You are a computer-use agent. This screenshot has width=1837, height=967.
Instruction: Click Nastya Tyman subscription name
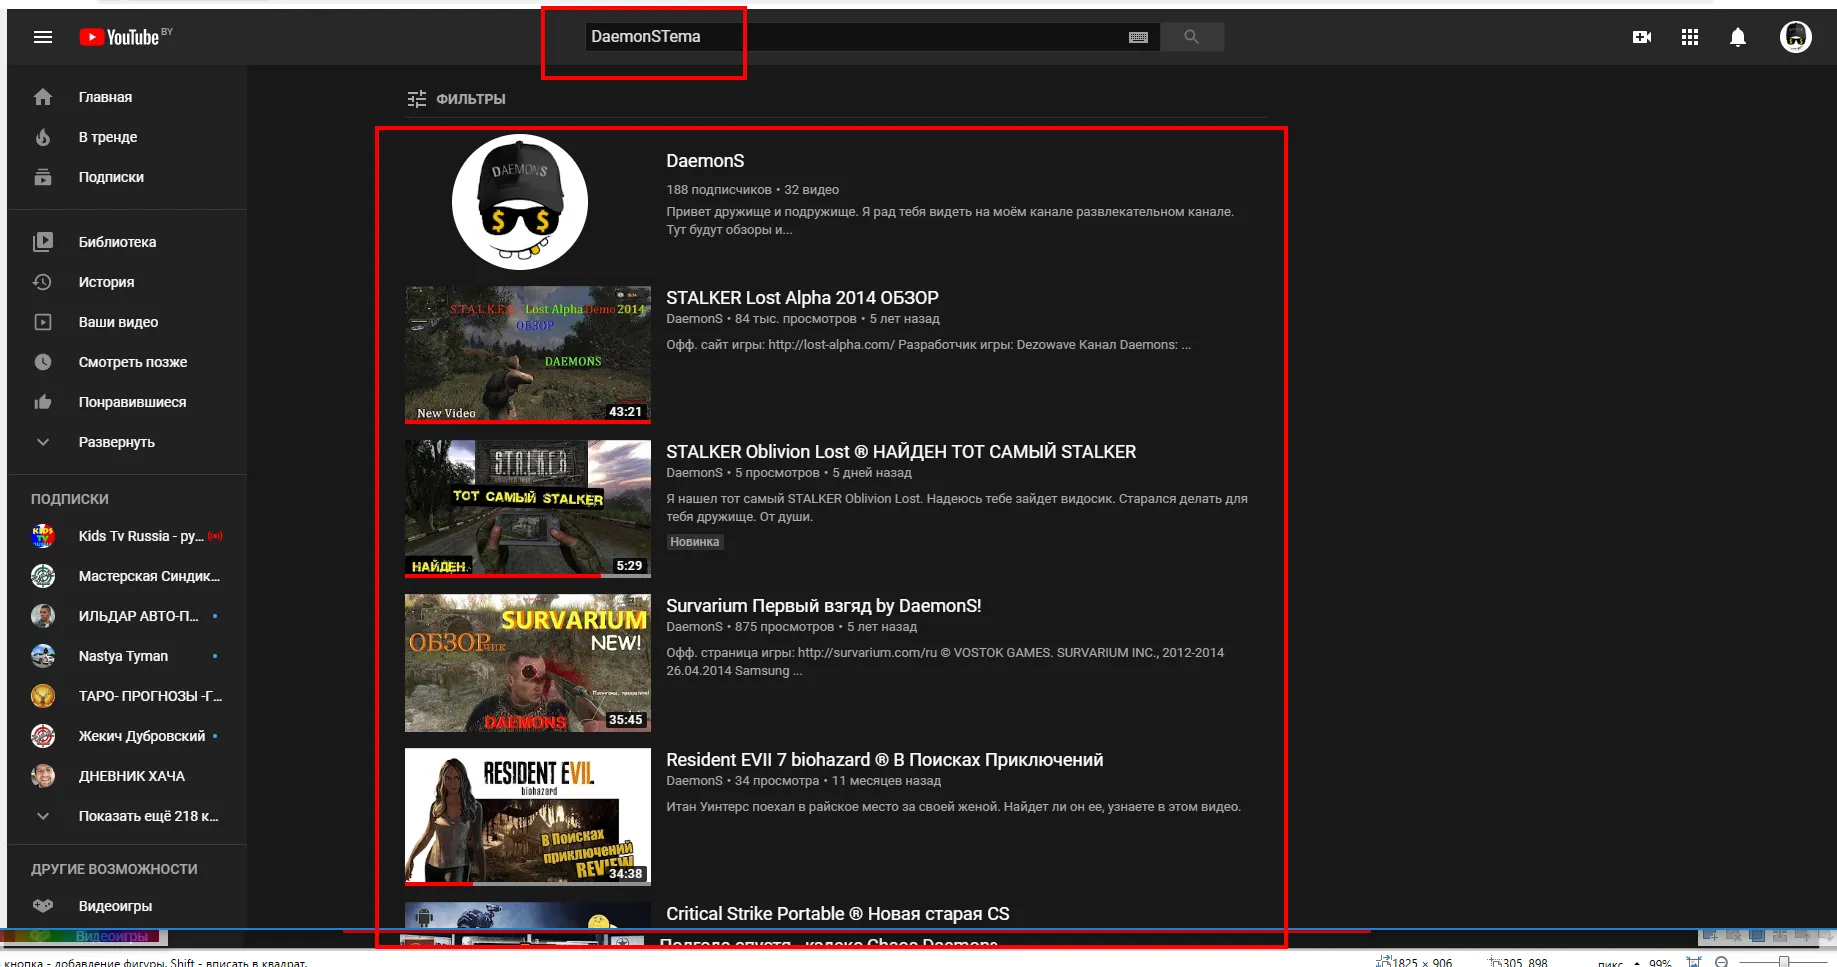tap(123, 656)
